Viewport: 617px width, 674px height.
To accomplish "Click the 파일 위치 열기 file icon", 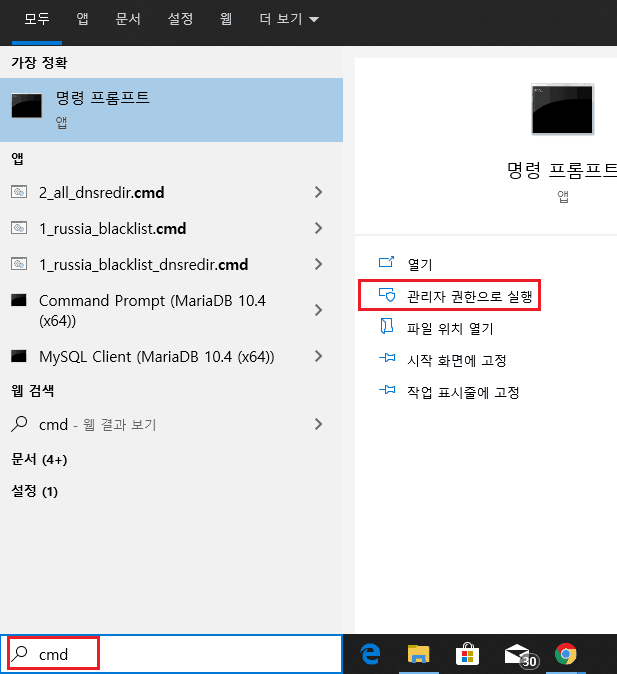I will point(387,326).
